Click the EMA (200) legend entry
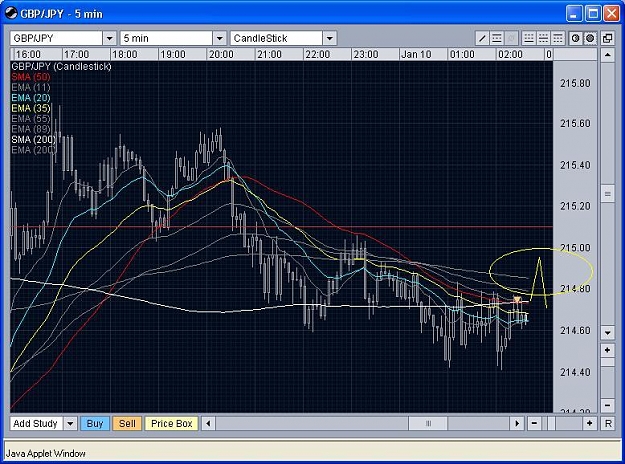This screenshot has width=625, height=464. click(33, 150)
